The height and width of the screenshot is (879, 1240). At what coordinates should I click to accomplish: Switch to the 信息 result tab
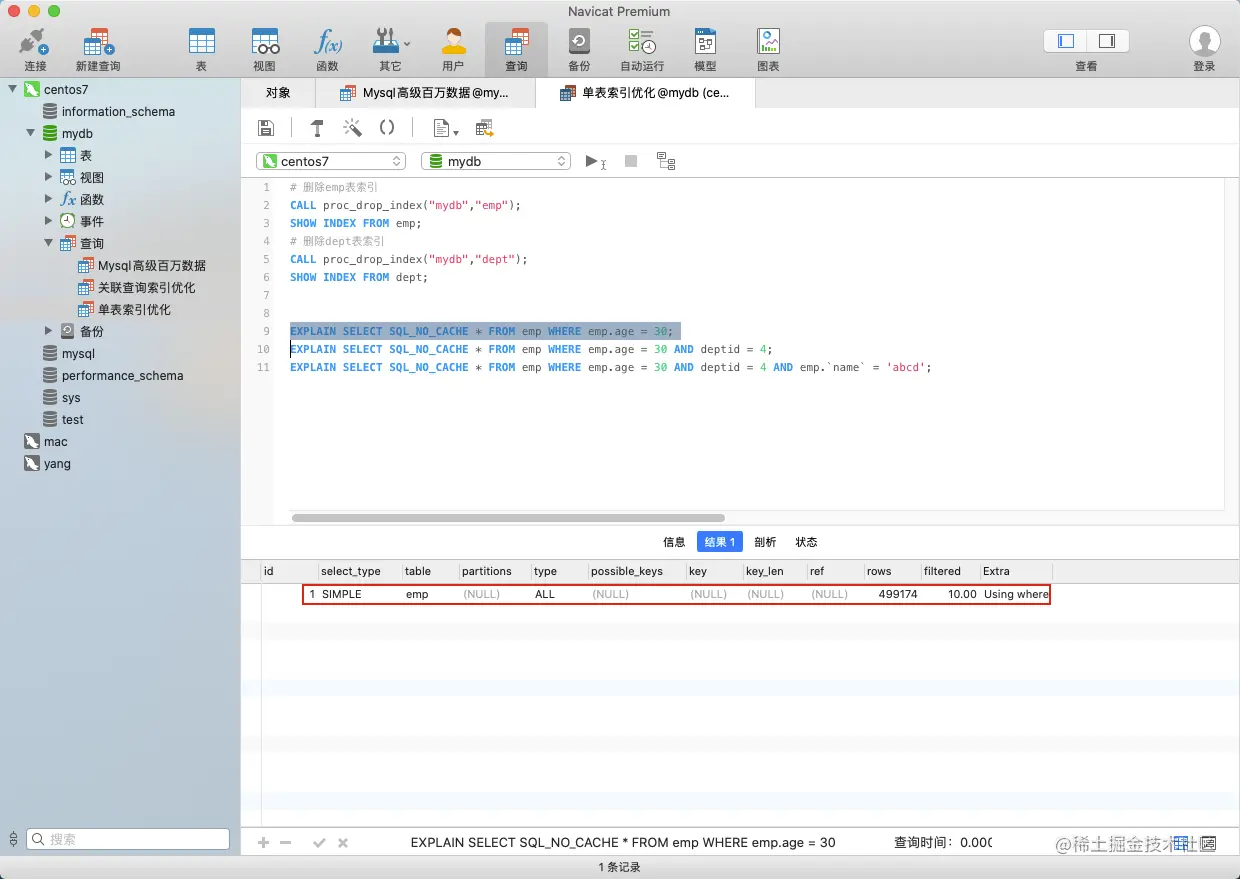pos(675,542)
